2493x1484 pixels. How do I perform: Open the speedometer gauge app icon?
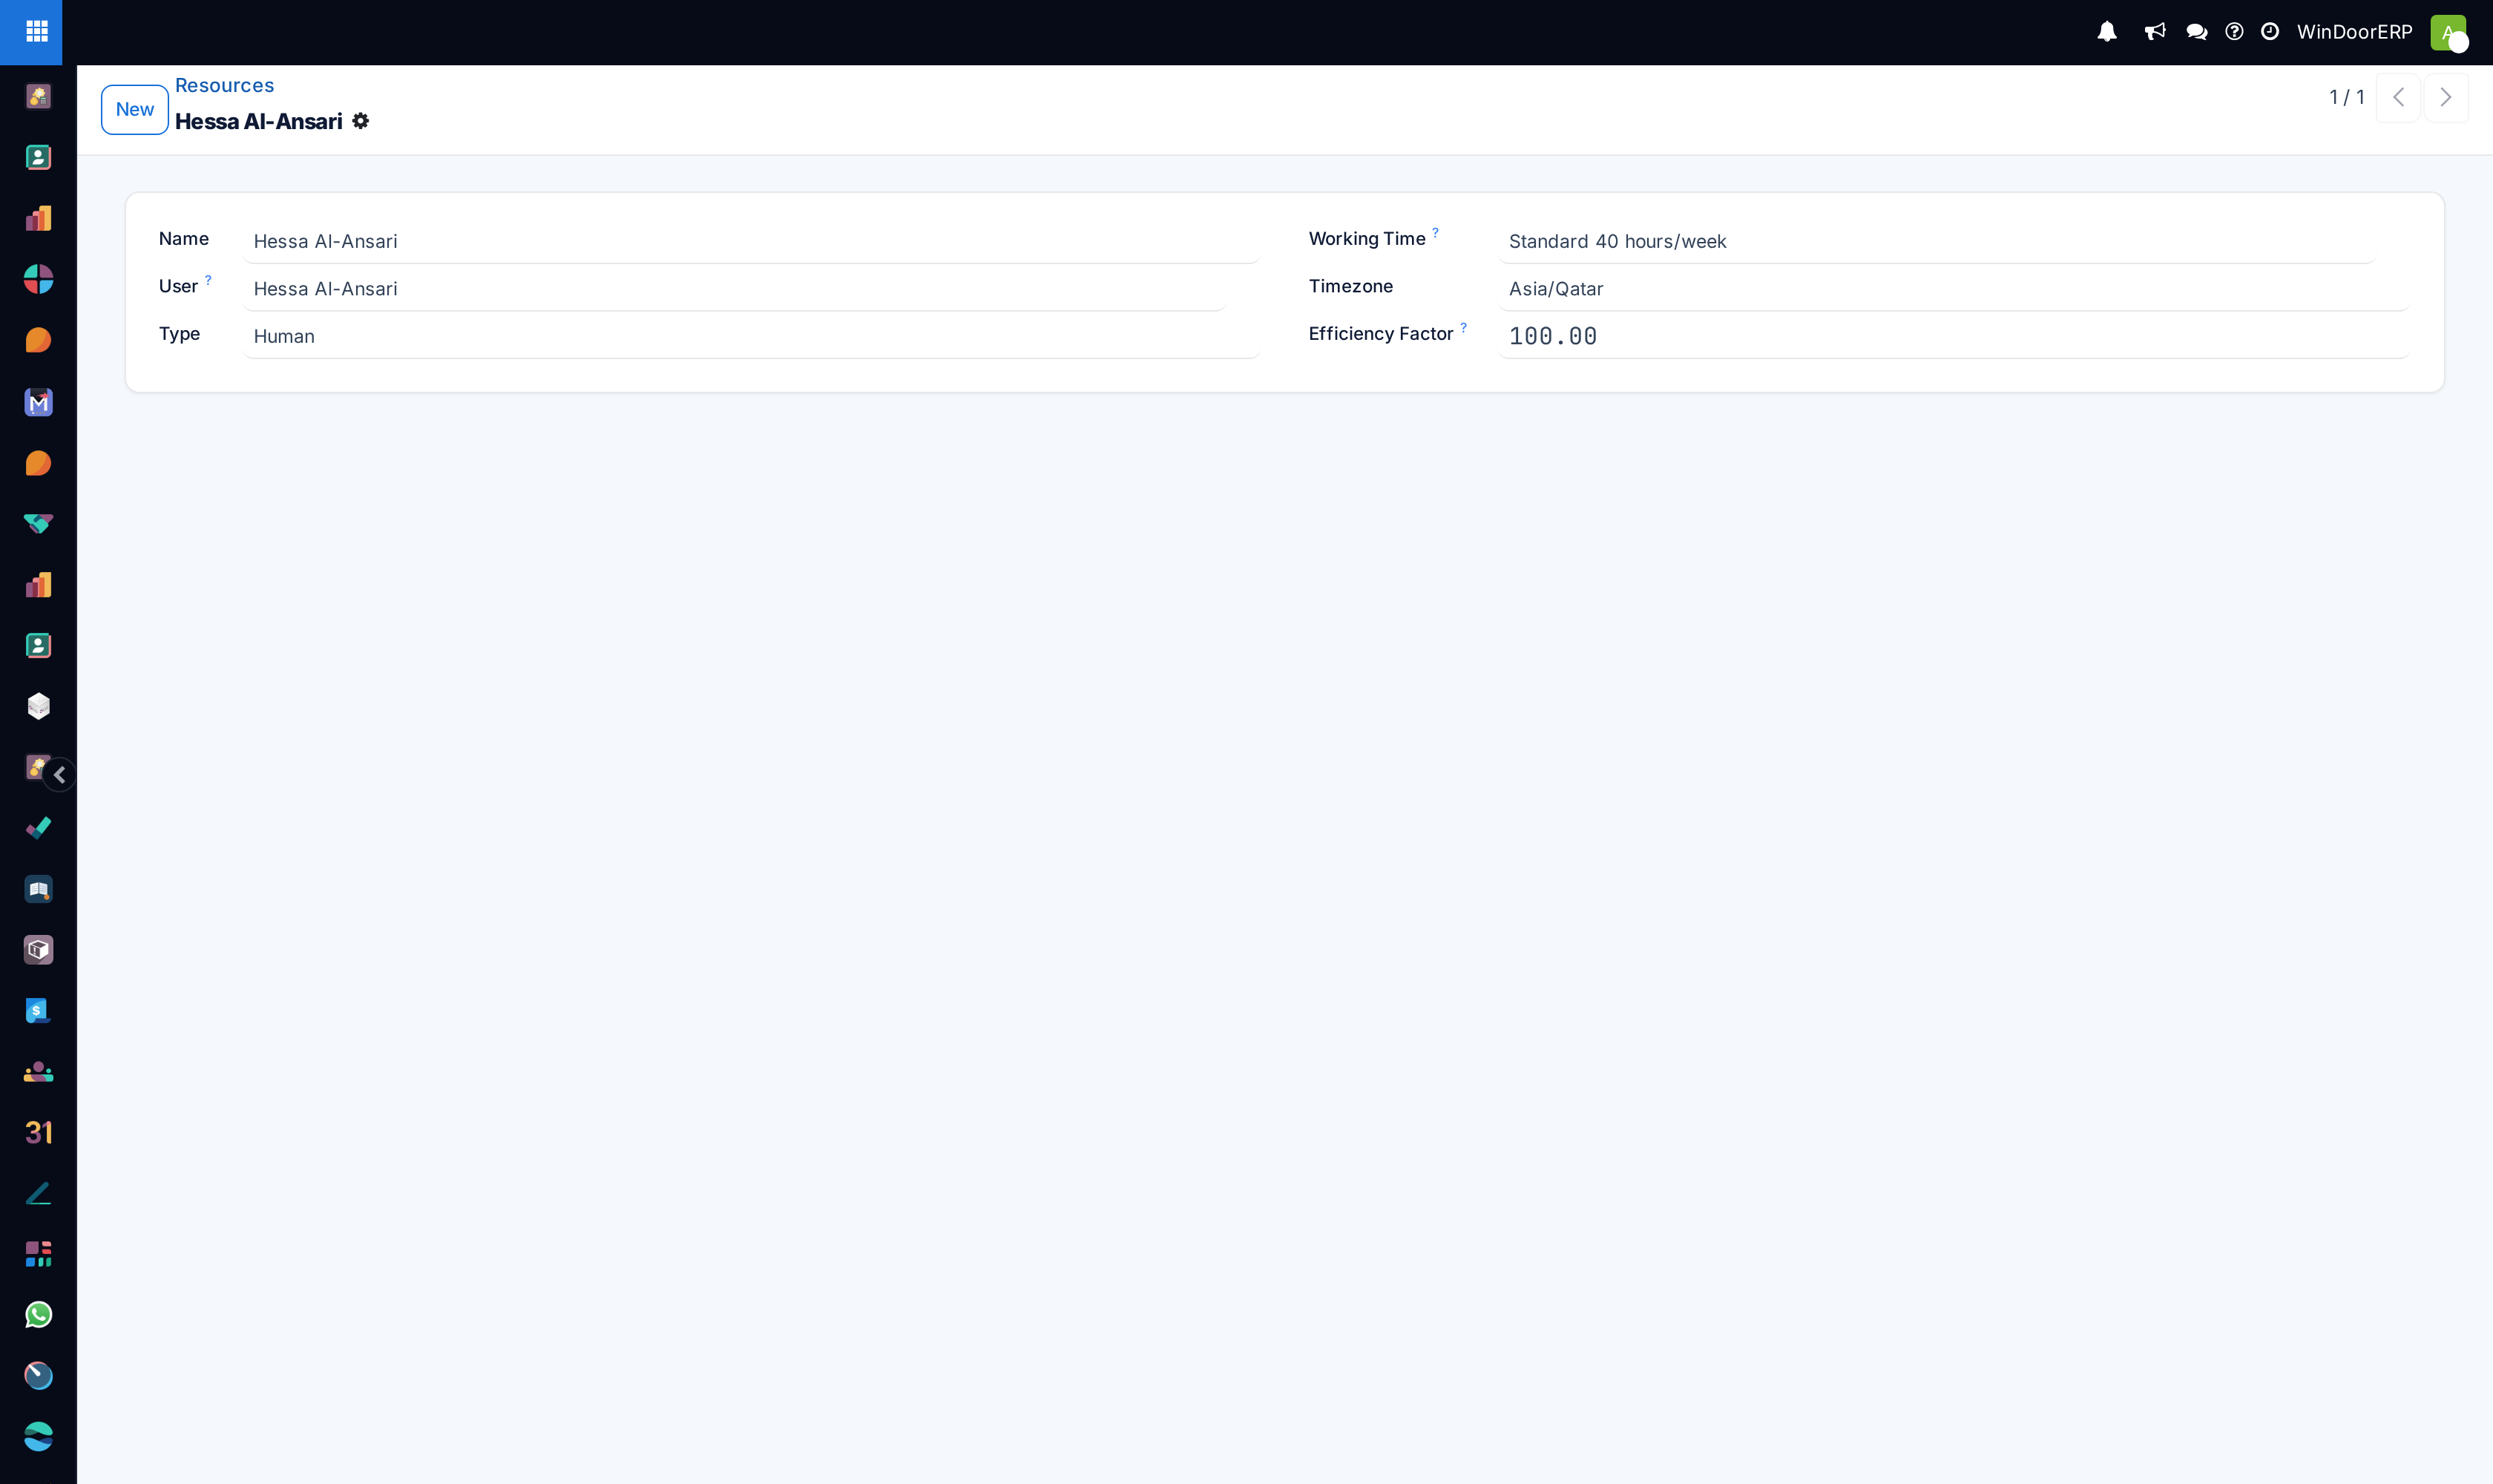38,1376
